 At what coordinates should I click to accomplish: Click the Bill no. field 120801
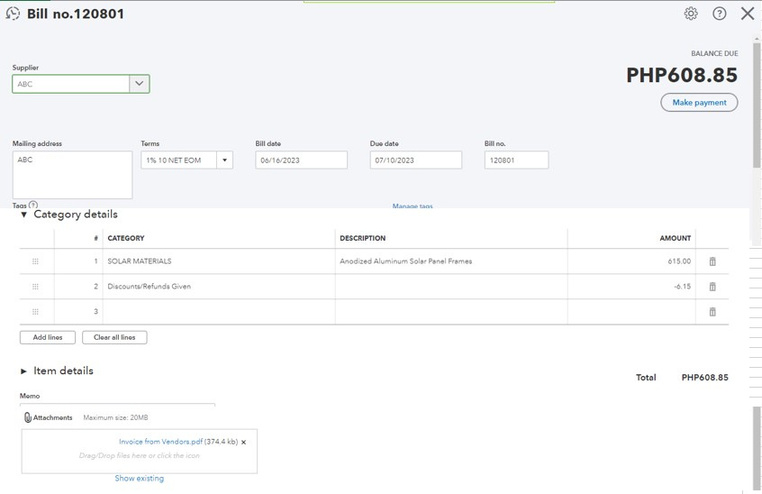[x=516, y=160]
